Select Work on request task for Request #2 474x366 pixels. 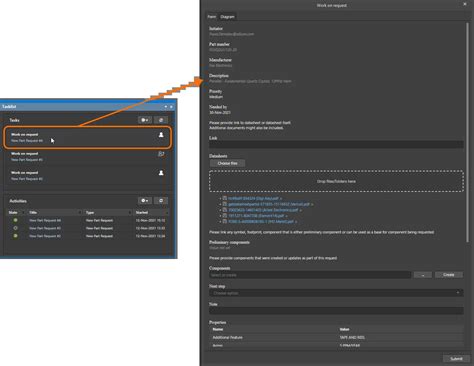pyautogui.click(x=87, y=175)
